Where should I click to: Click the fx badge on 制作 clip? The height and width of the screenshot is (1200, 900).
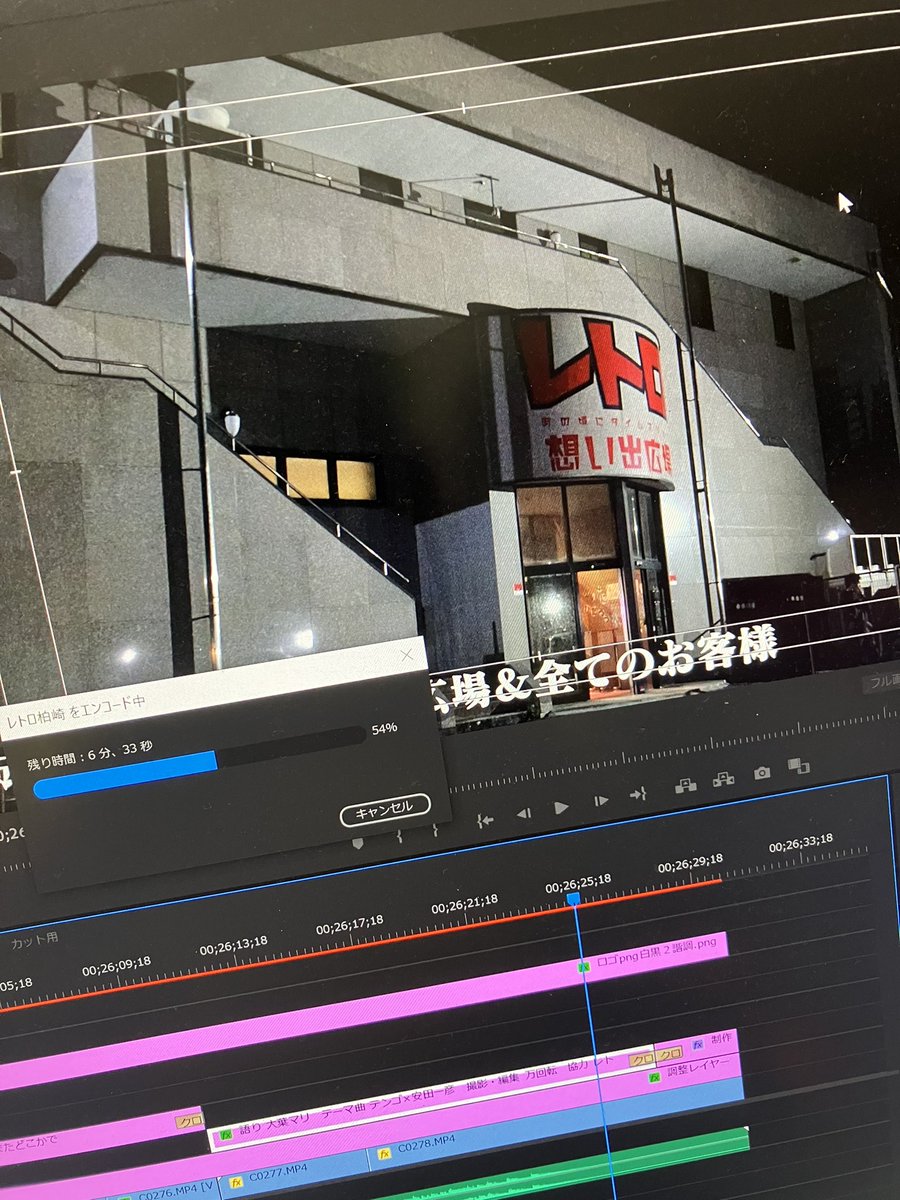click(698, 1045)
